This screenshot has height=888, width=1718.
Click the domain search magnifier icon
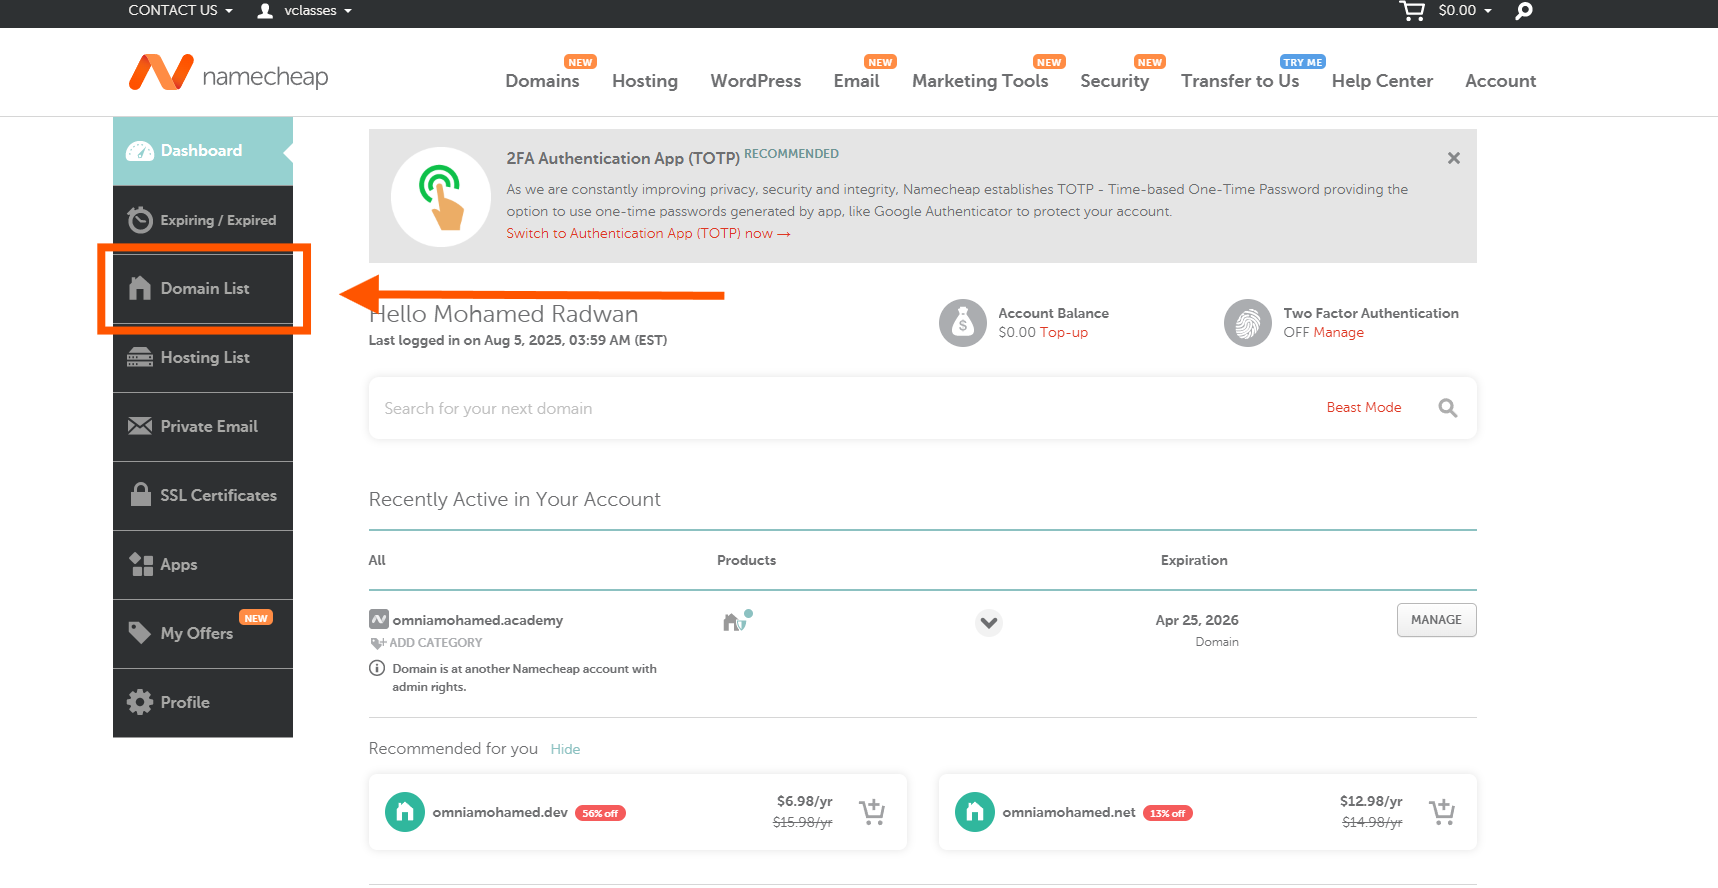[x=1448, y=408]
